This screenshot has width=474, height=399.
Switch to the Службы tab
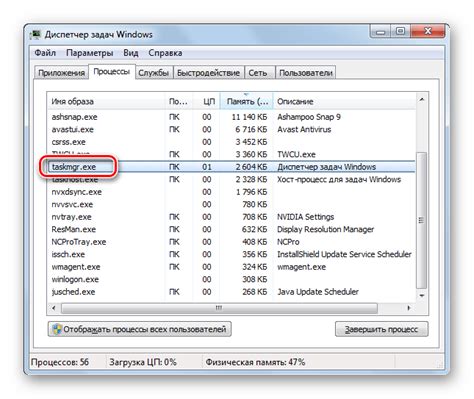click(x=154, y=73)
